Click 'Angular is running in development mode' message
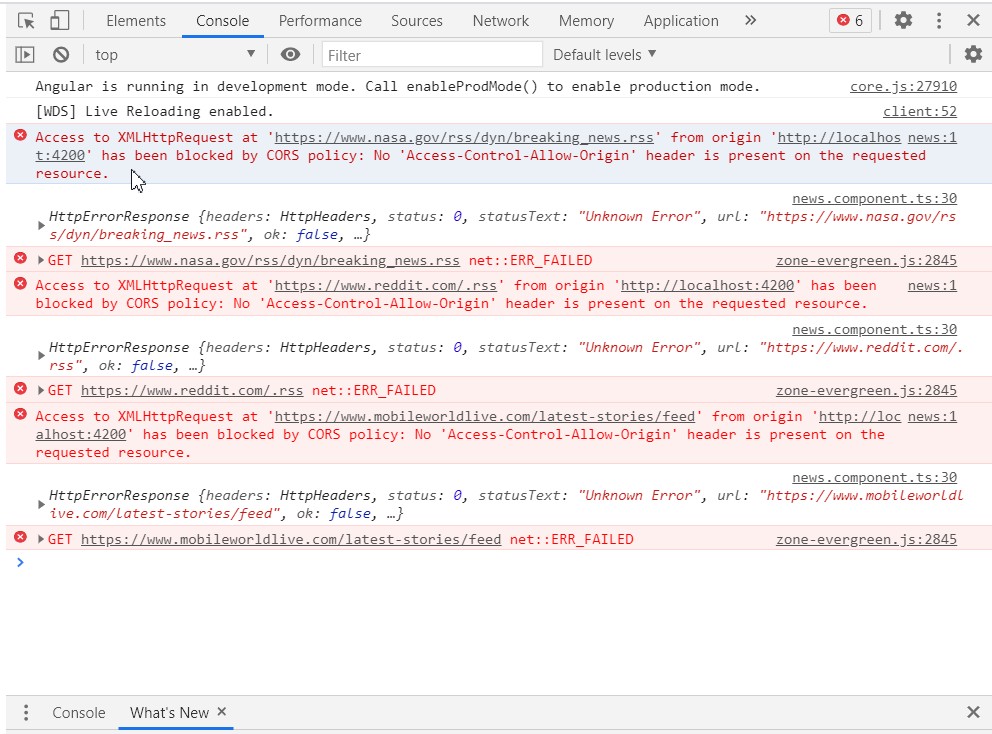The image size is (992, 734). pos(398,86)
